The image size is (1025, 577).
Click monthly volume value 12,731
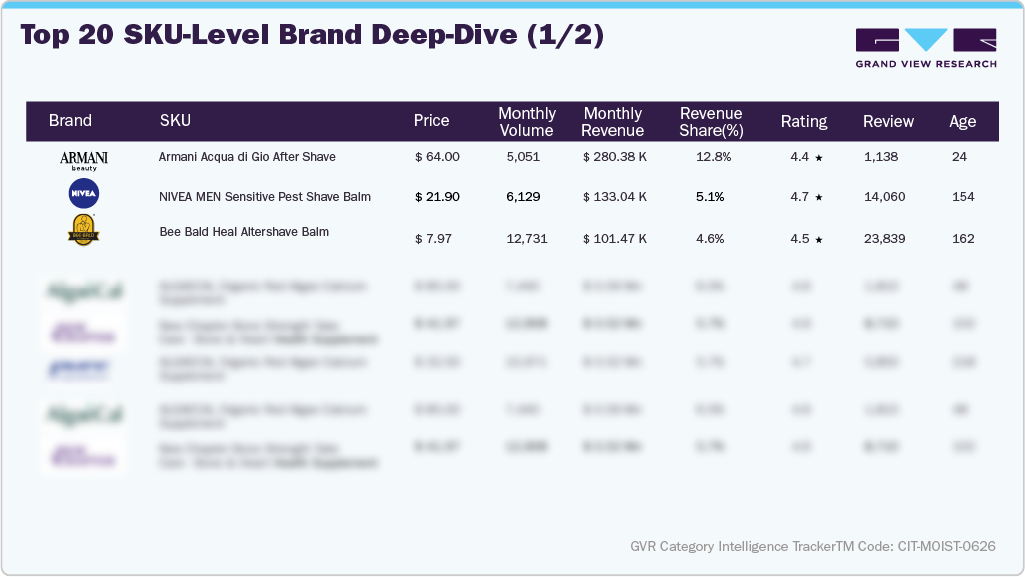[x=527, y=239]
